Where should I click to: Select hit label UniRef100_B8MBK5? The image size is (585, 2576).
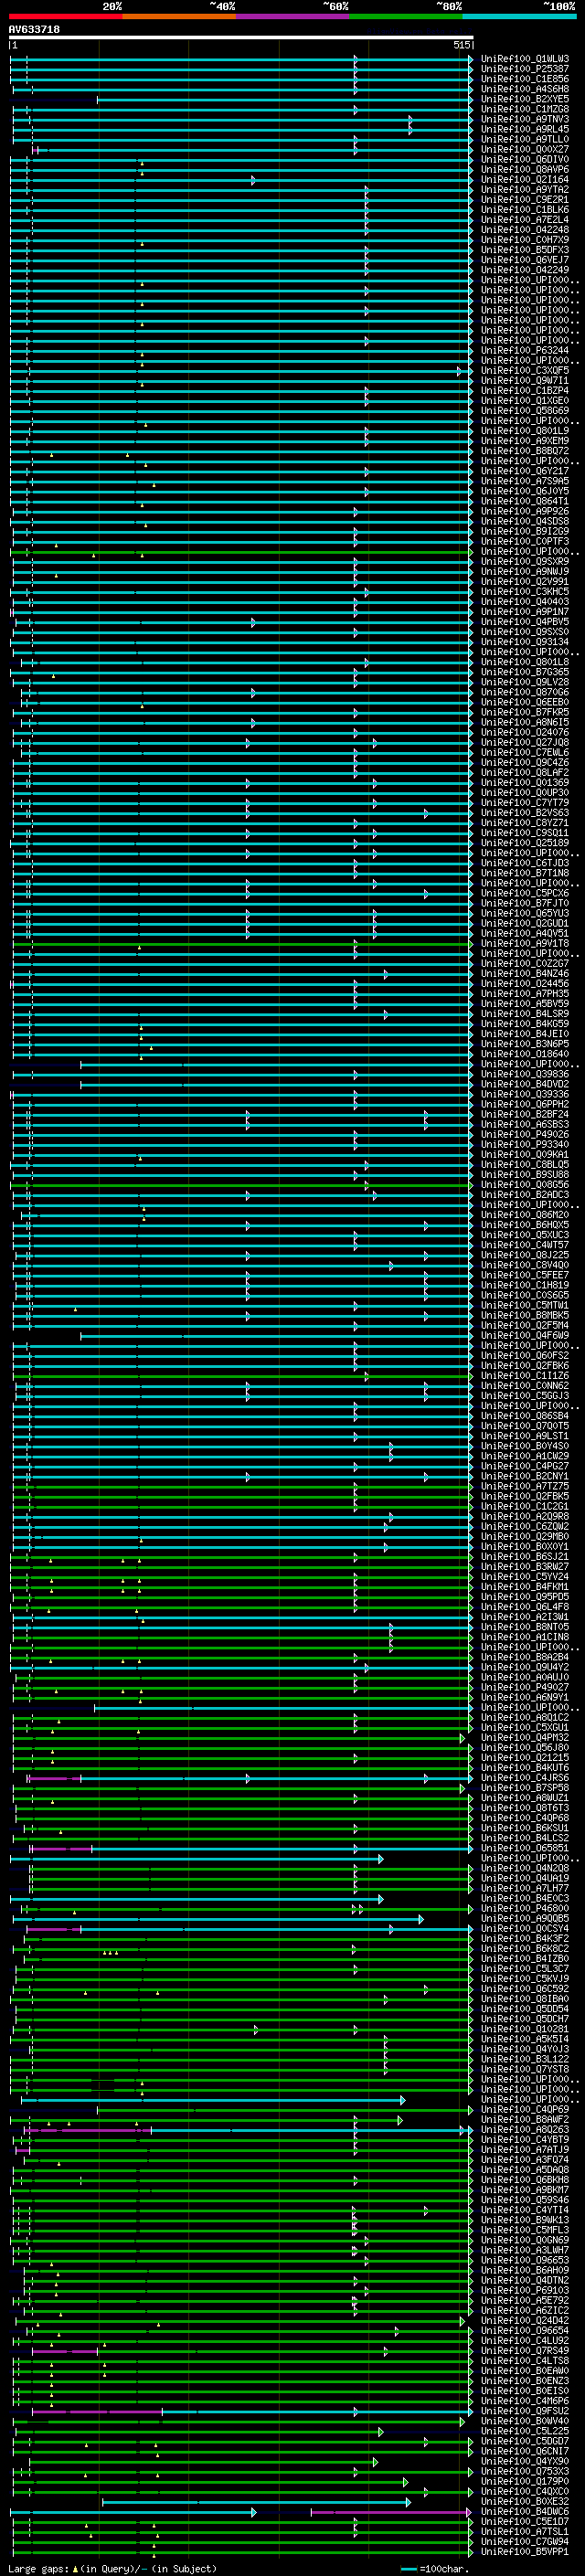525,1315
